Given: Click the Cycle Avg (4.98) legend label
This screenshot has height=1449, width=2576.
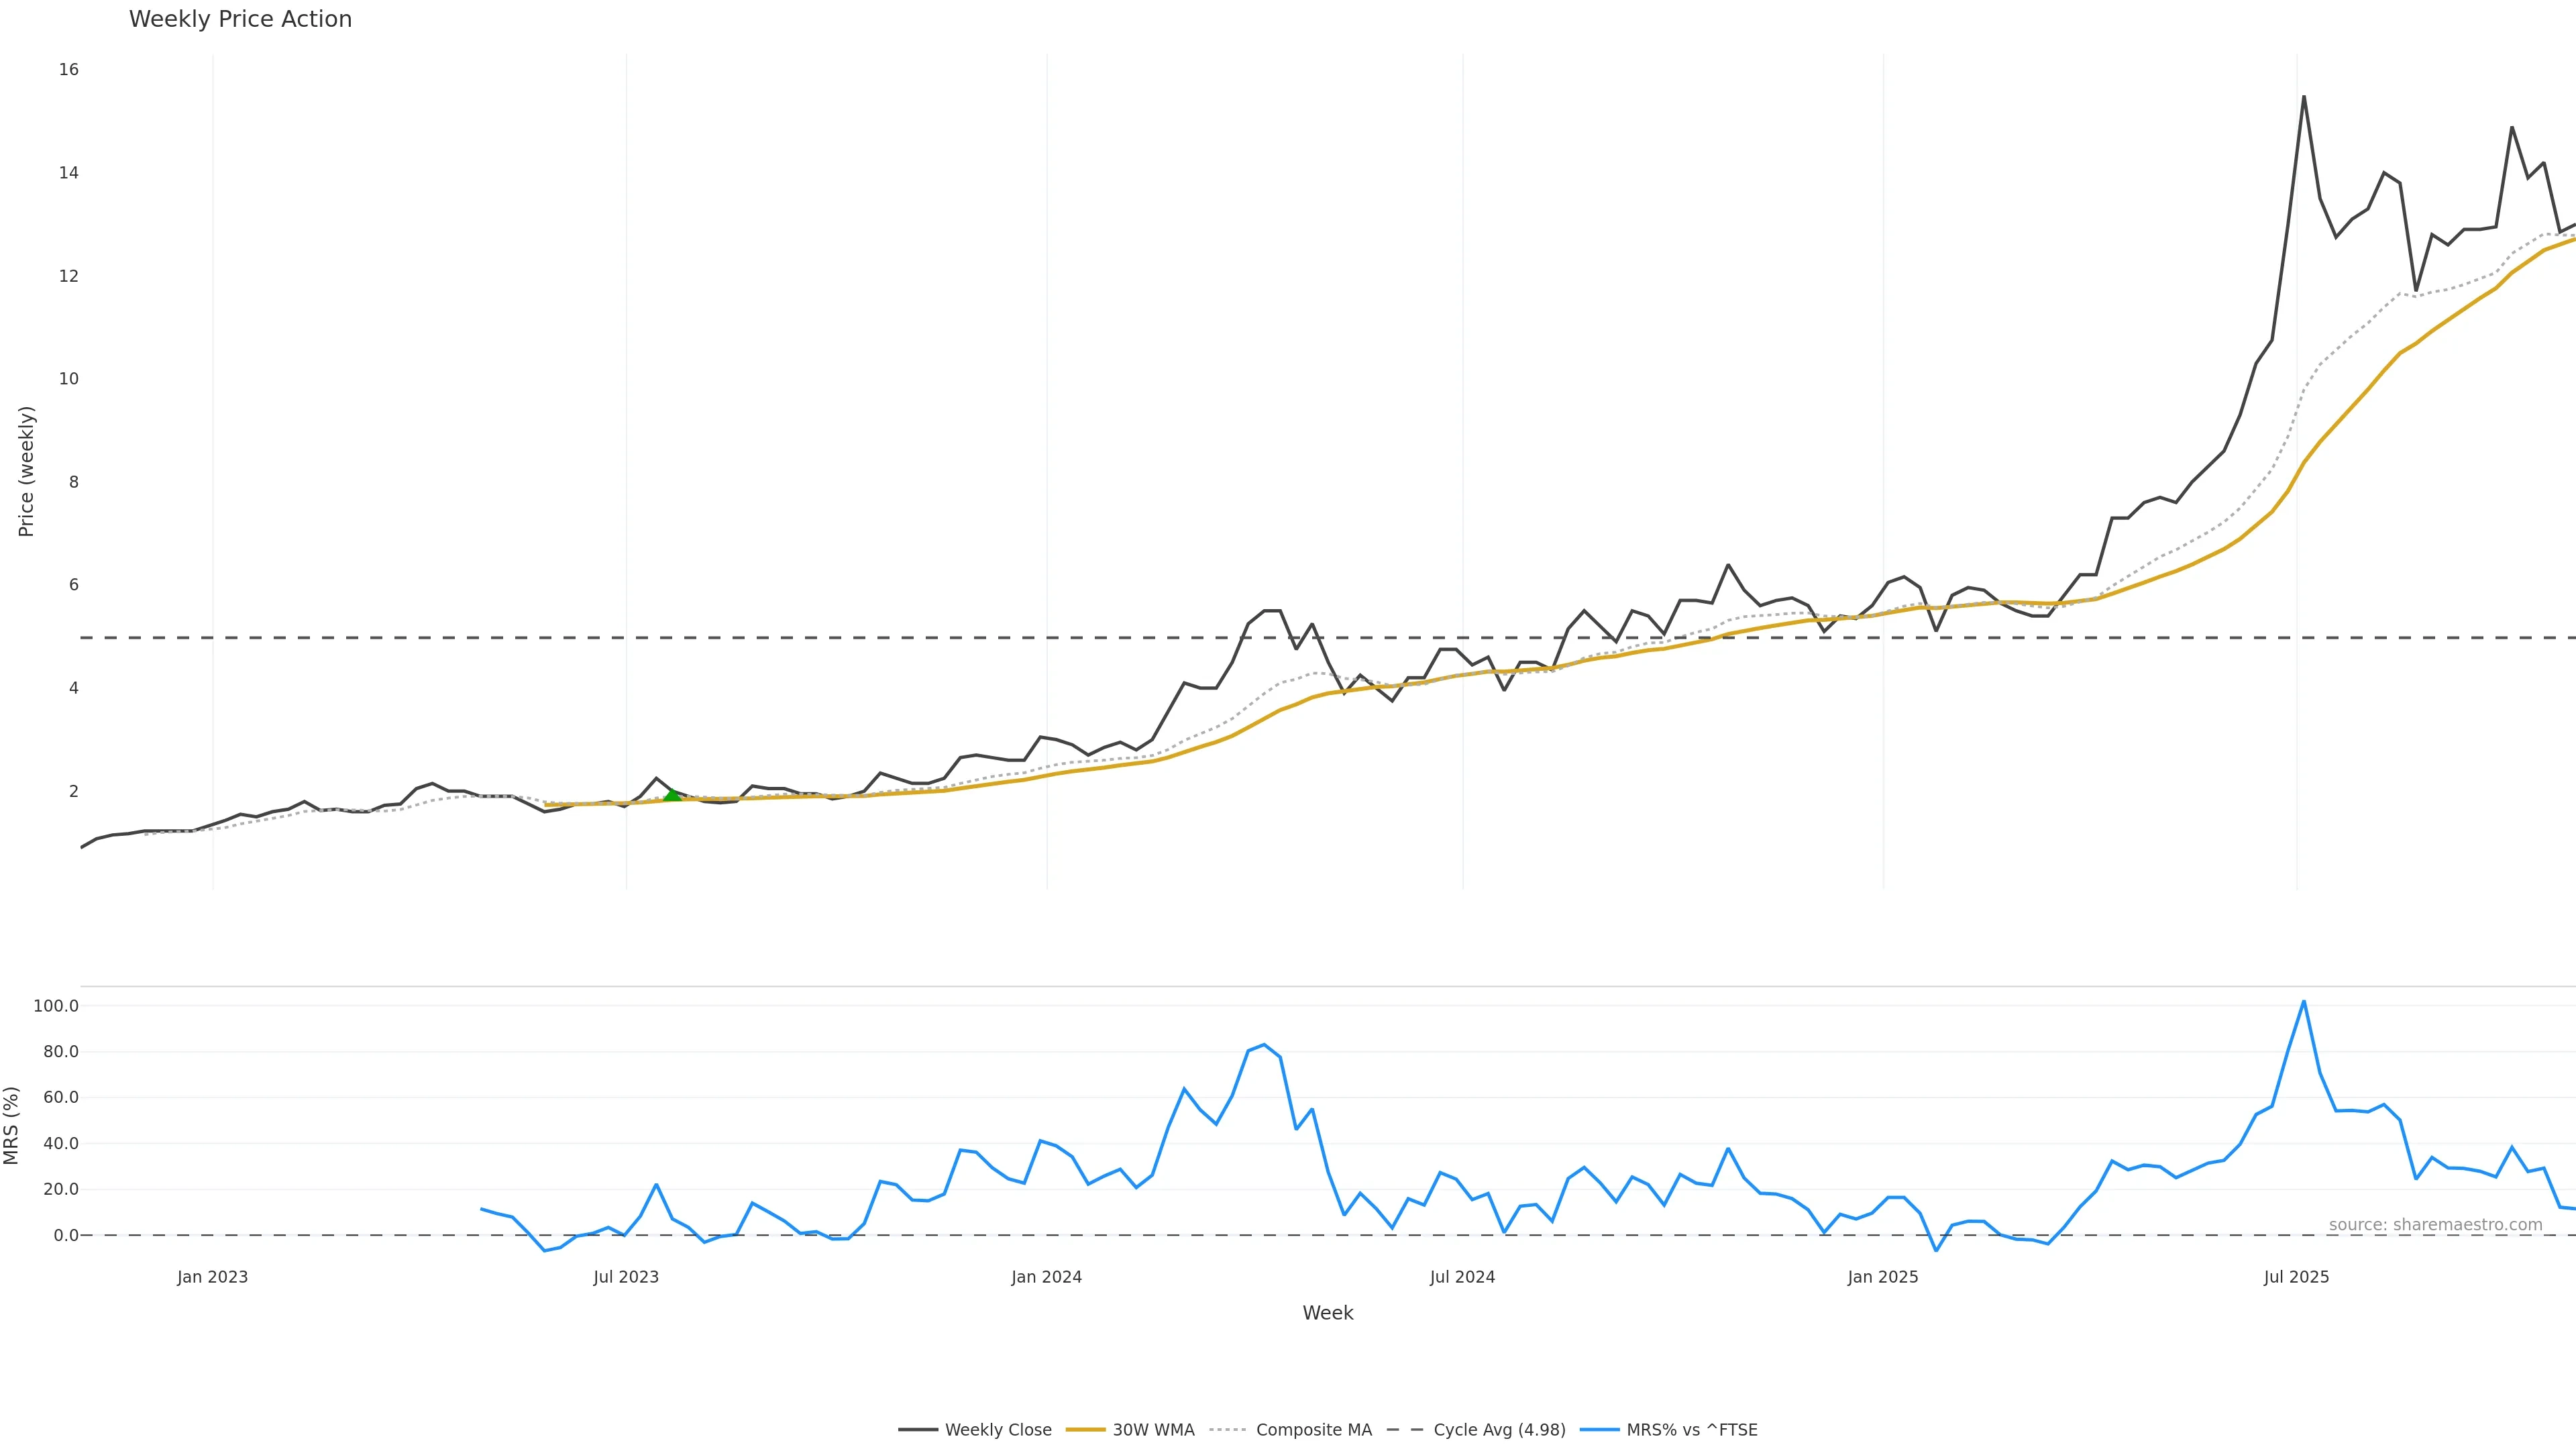Looking at the screenshot, I should (1498, 1430).
